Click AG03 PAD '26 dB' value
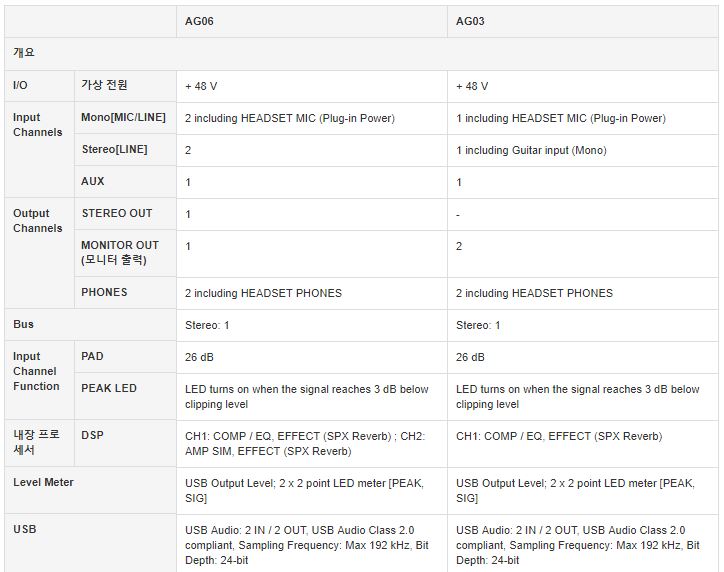The height and width of the screenshot is (572, 724). click(x=470, y=357)
